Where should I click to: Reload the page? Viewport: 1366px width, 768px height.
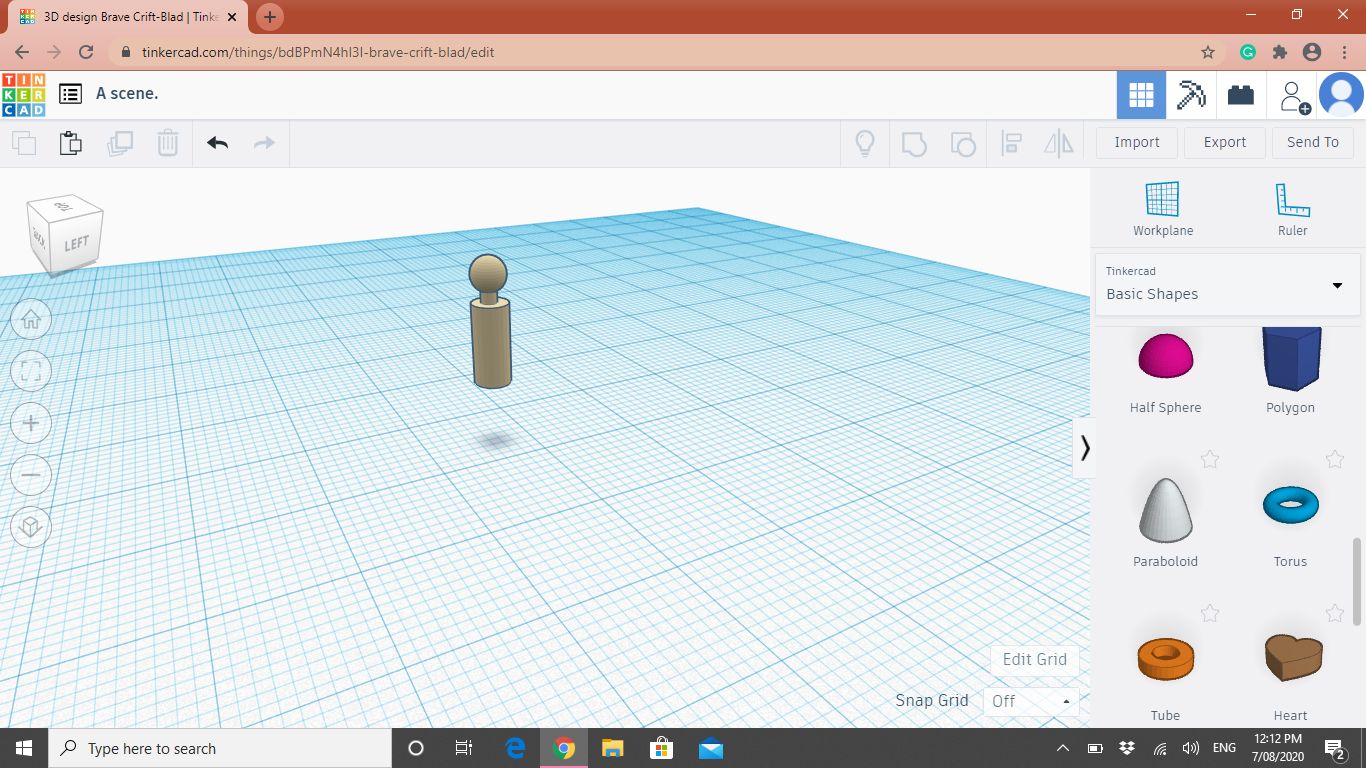[x=86, y=52]
